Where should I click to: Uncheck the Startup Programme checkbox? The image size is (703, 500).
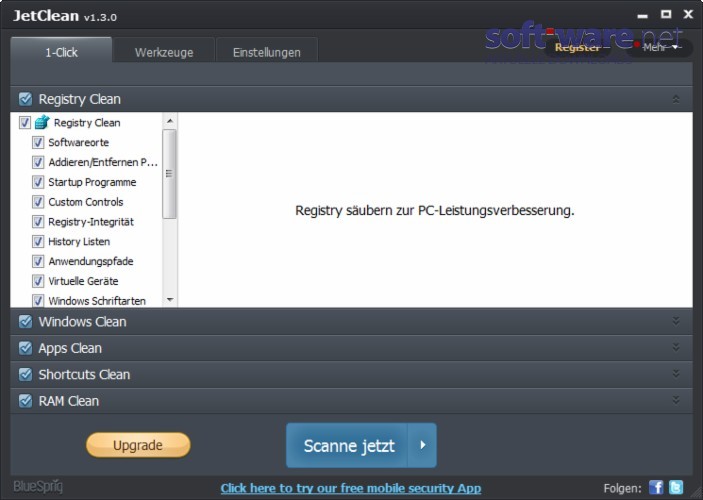point(38,182)
